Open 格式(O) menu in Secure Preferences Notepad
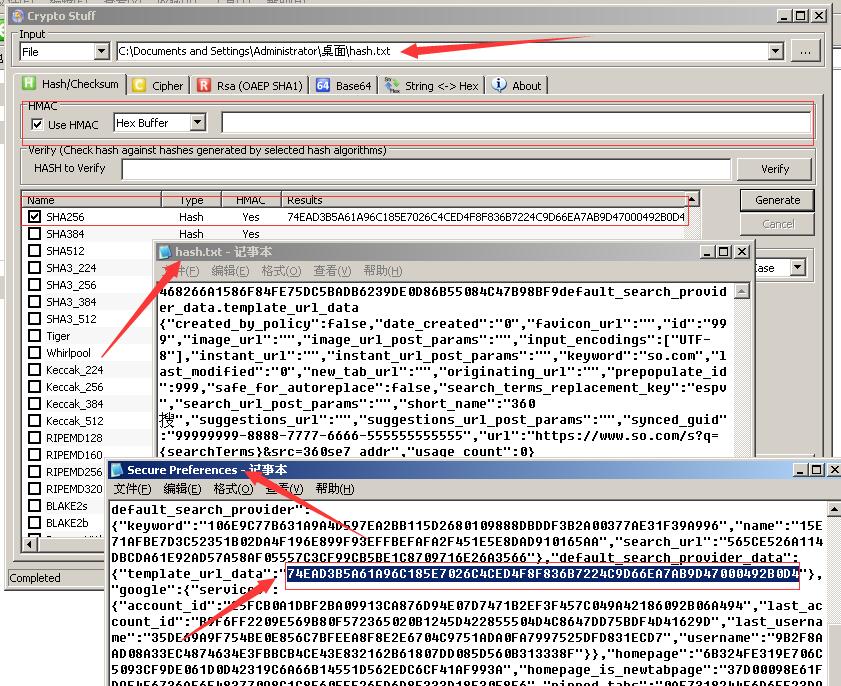This screenshot has width=841, height=686. pyautogui.click(x=233, y=489)
